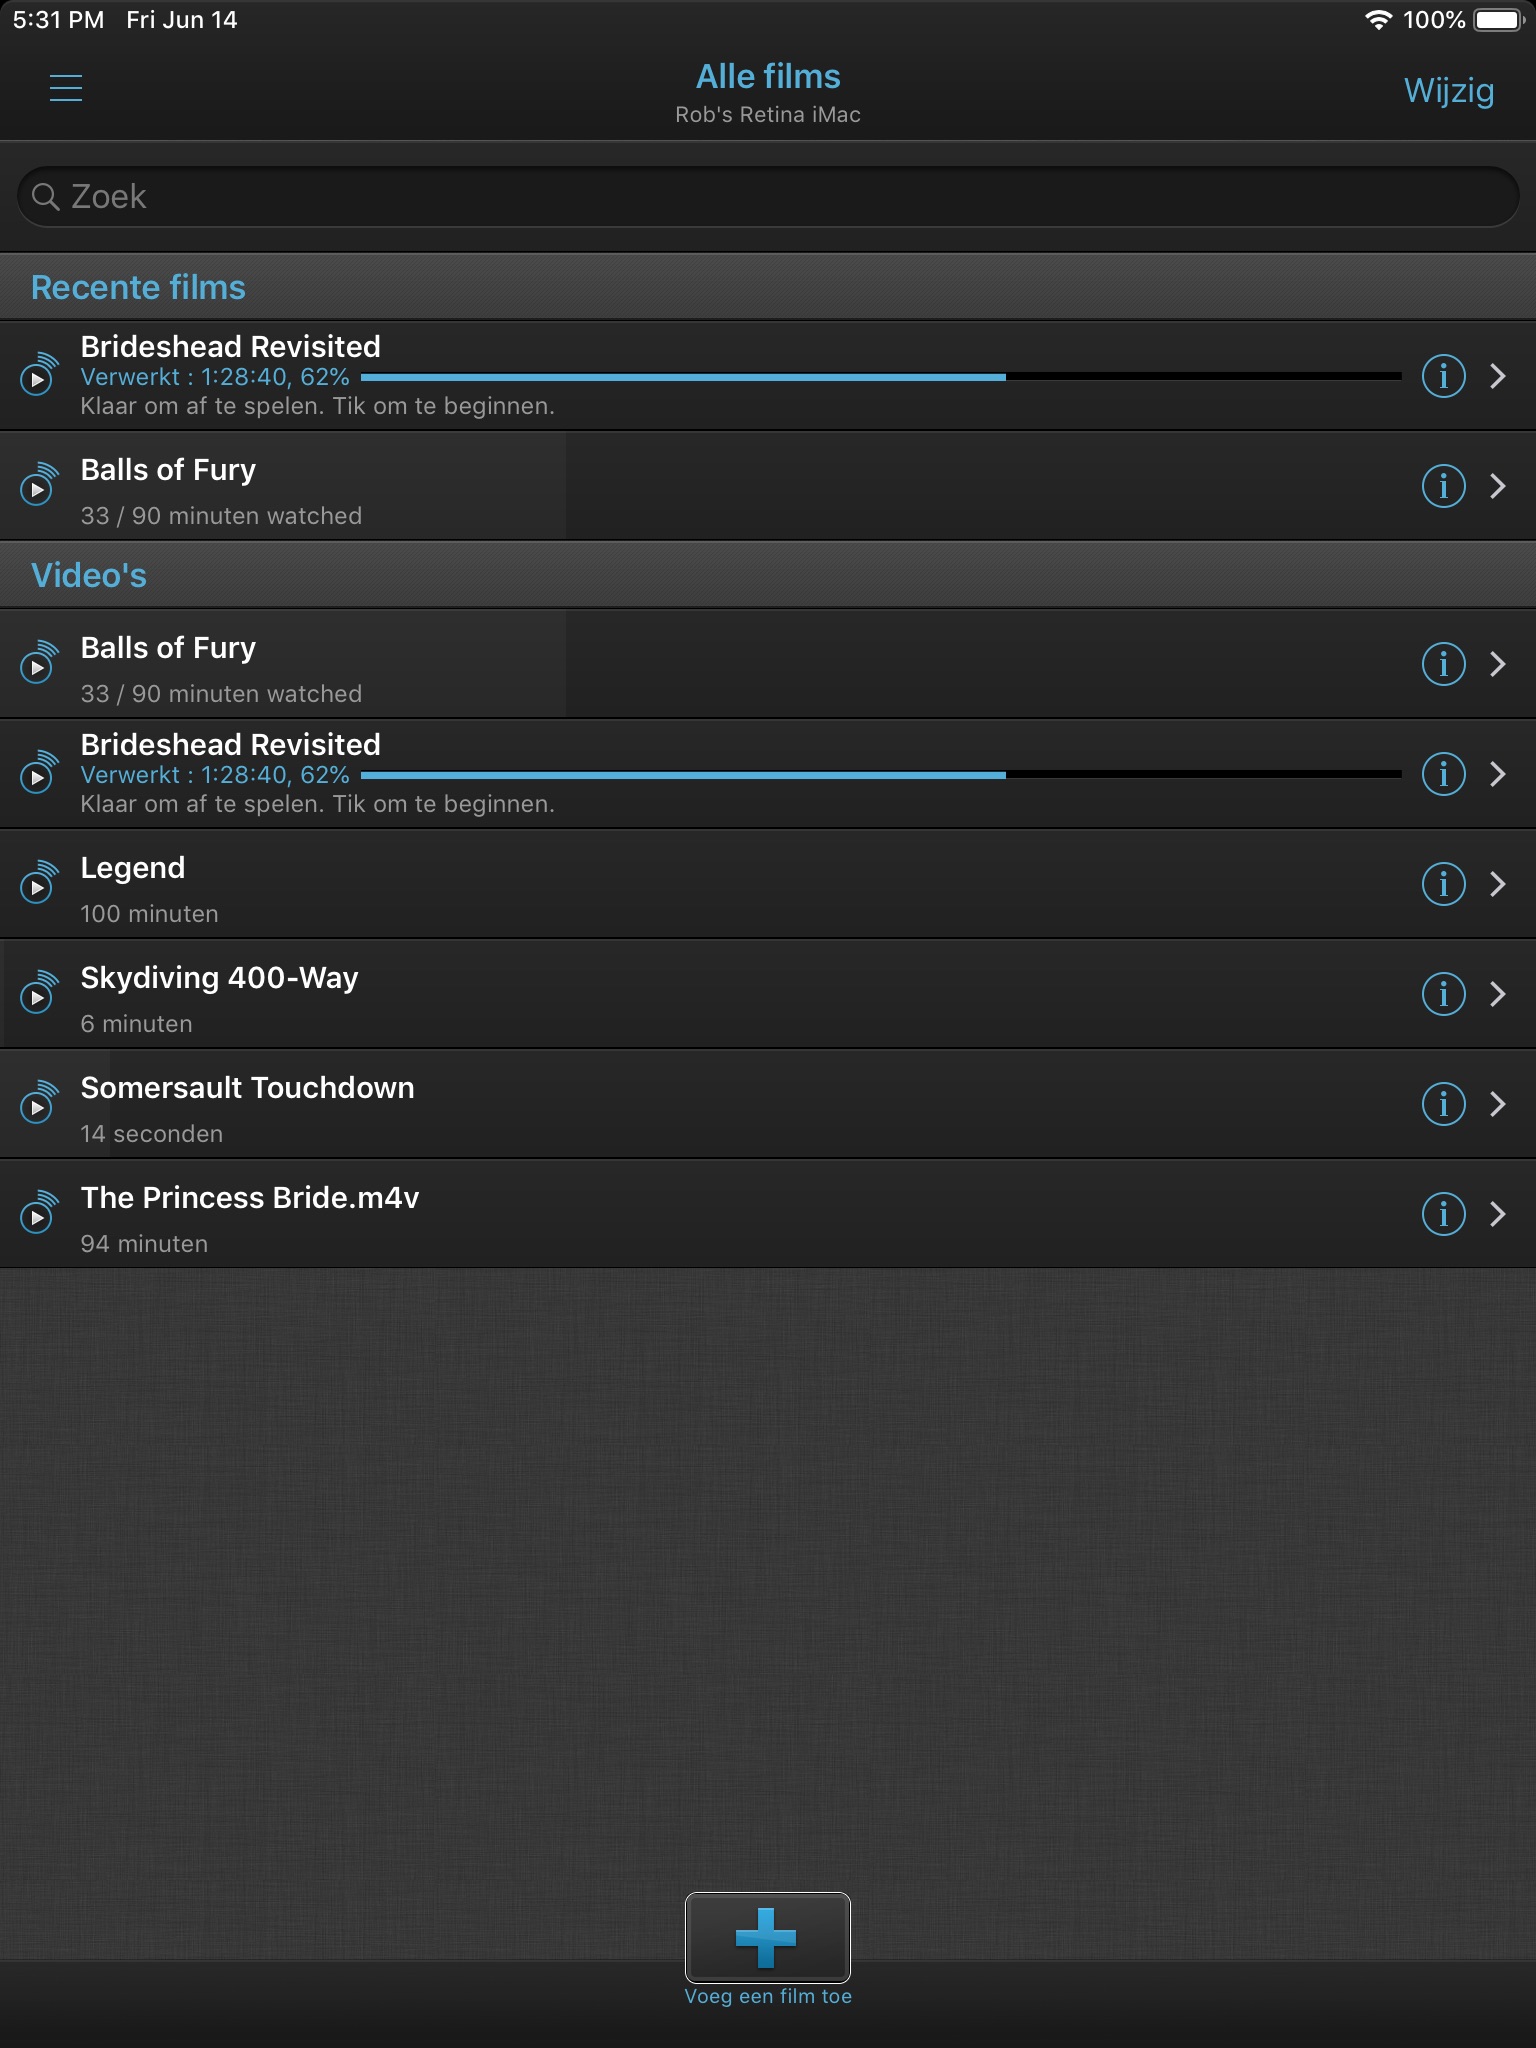Play Balls of Fury in Video's list
Viewport: 1536px width, 2048px height.
(x=768, y=664)
